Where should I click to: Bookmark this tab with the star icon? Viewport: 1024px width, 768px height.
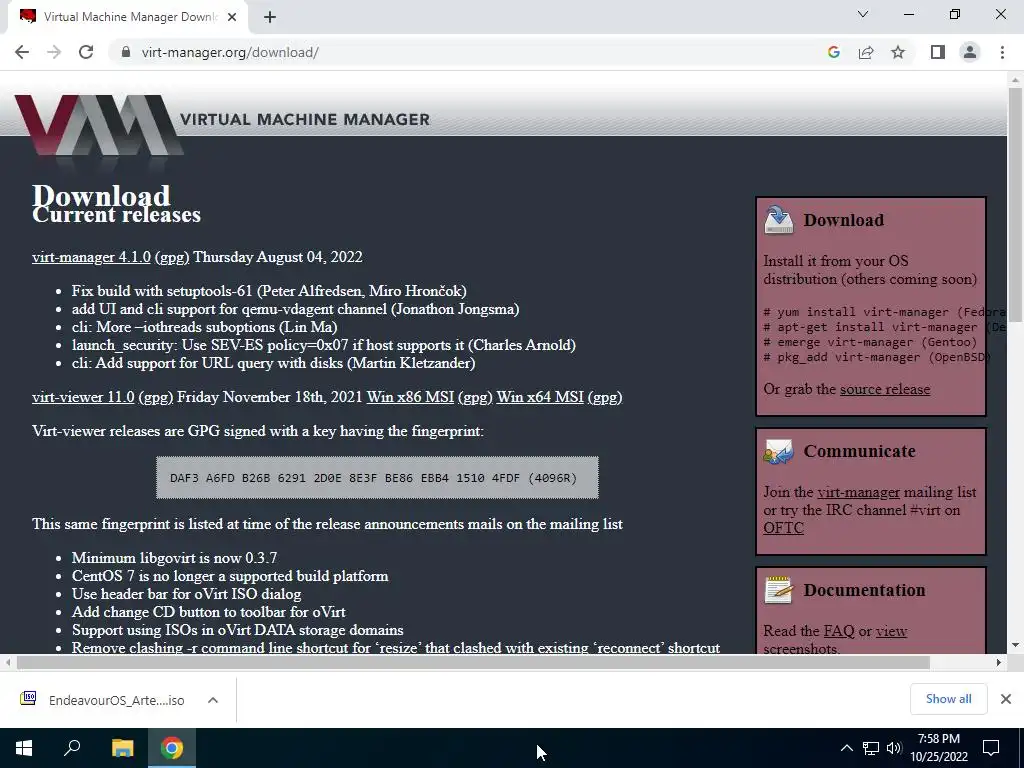(x=898, y=52)
